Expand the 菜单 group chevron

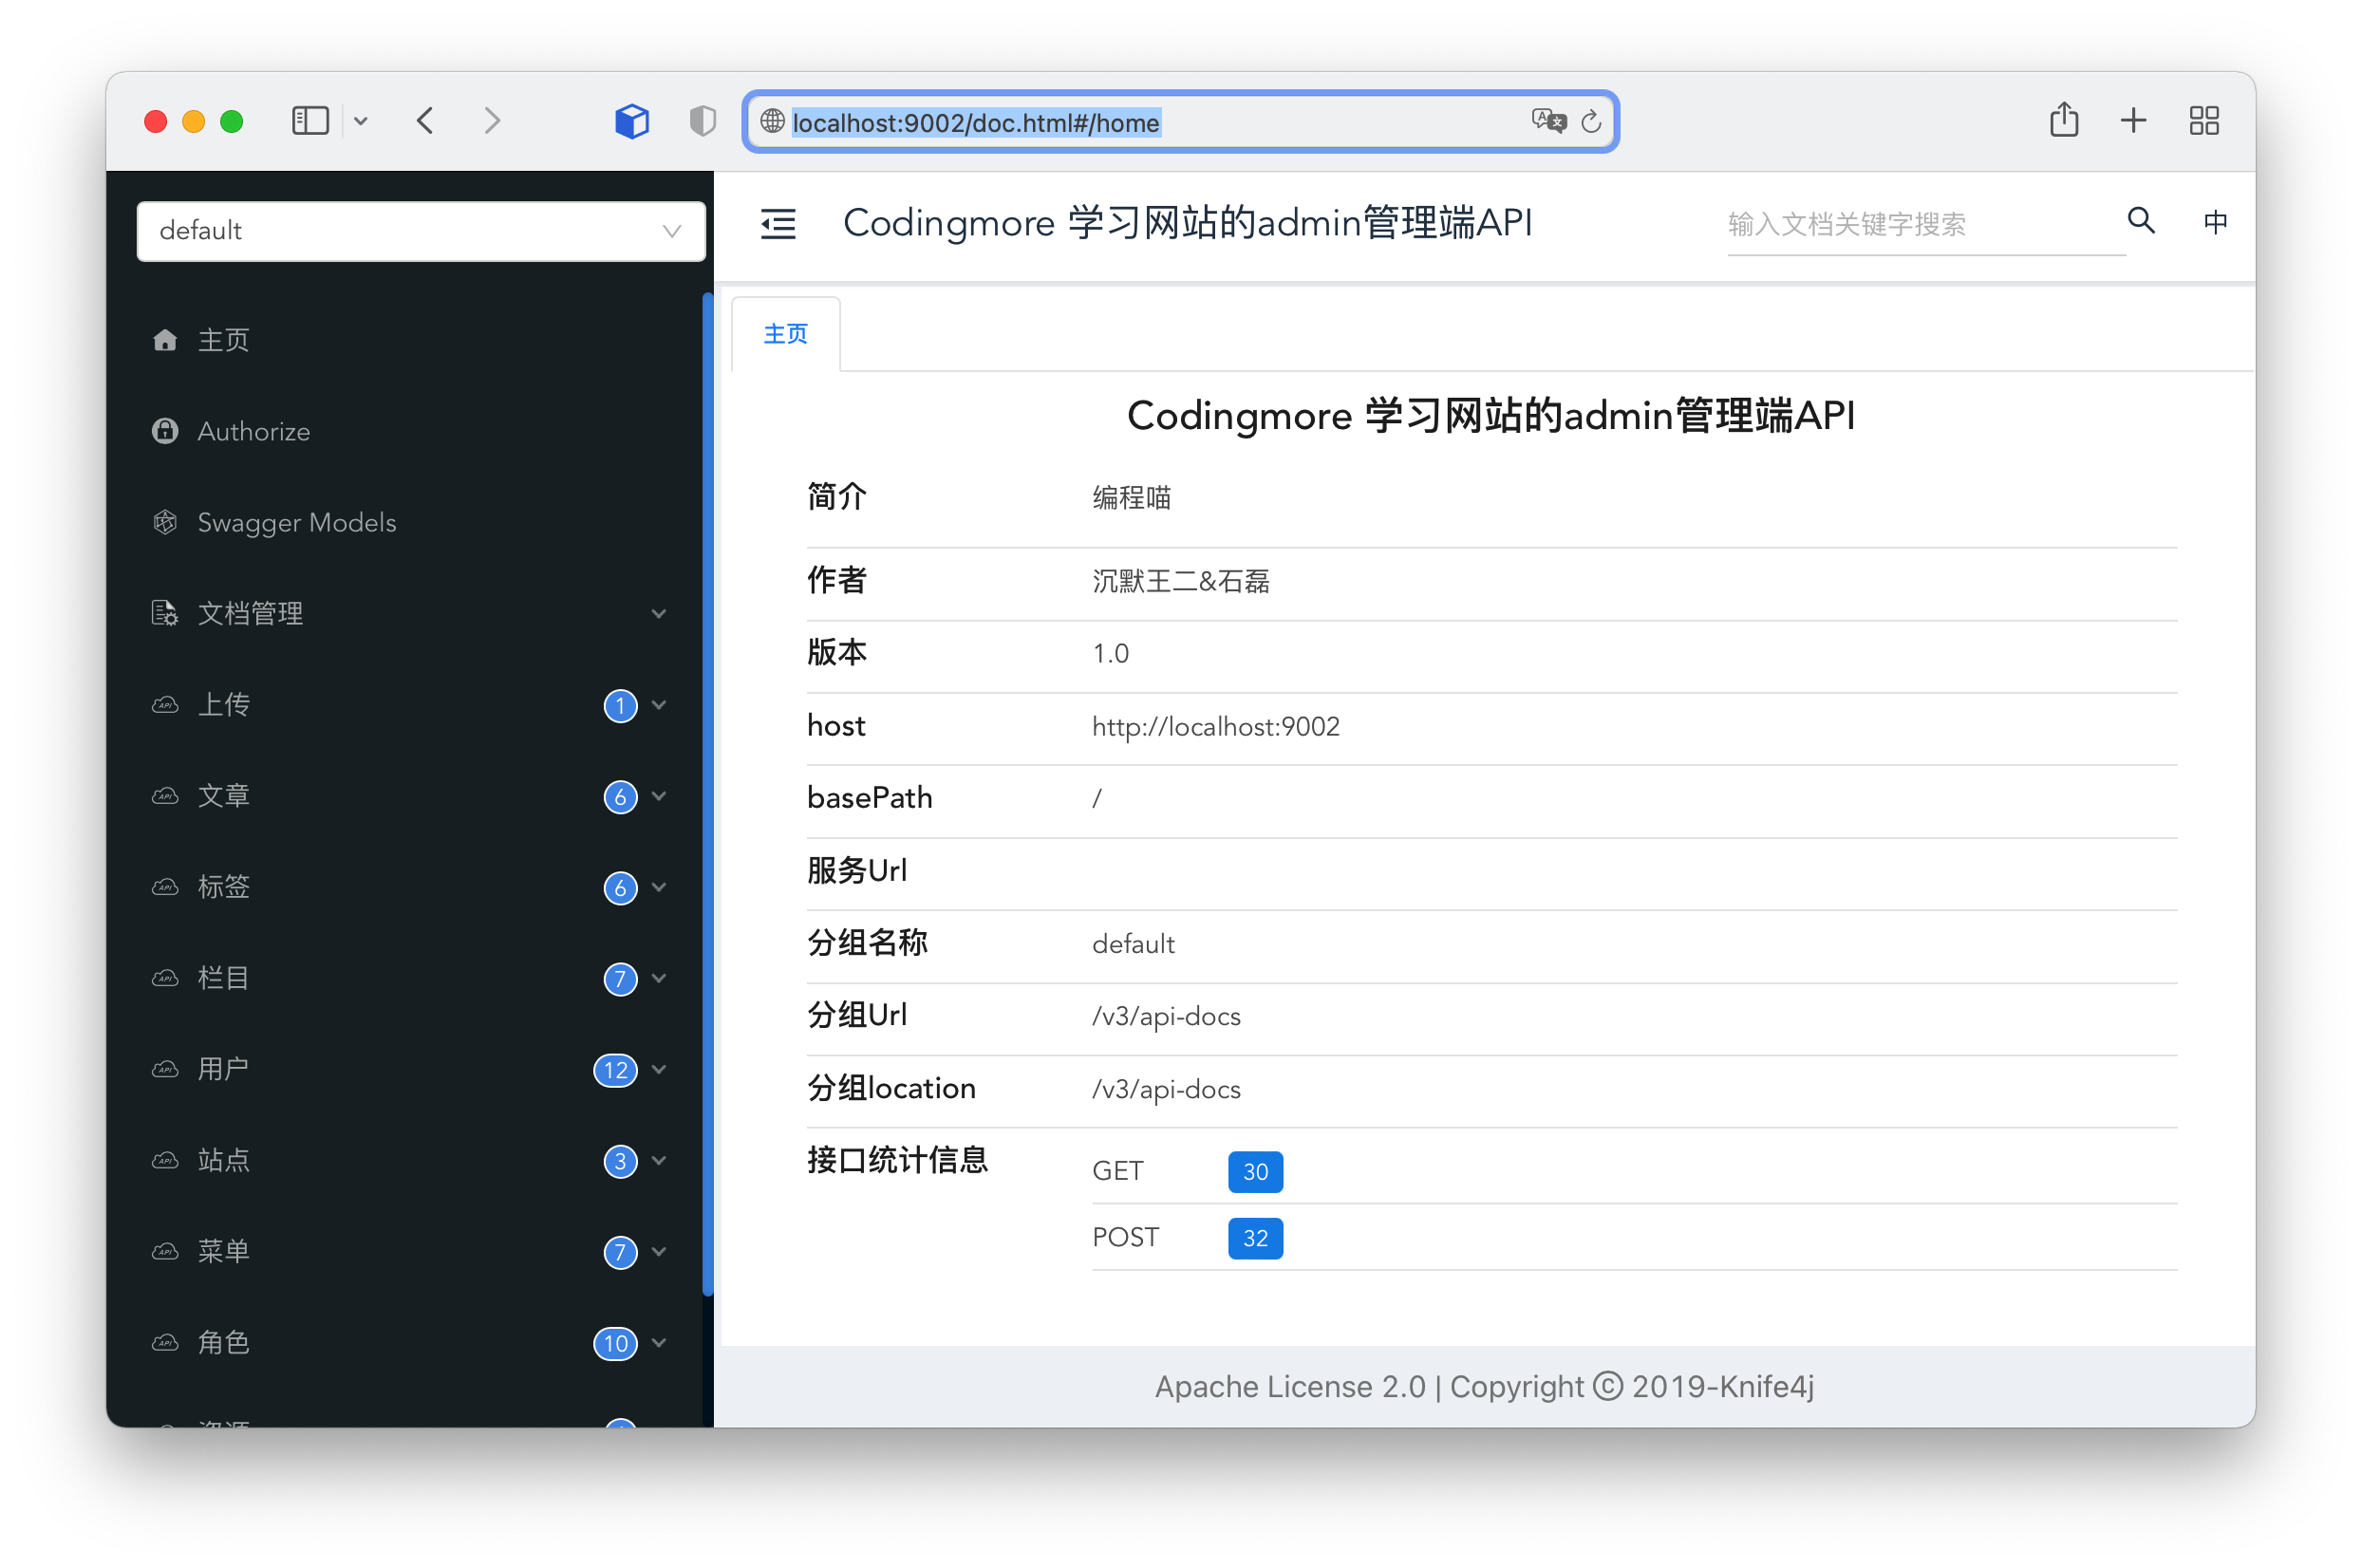tap(659, 1251)
